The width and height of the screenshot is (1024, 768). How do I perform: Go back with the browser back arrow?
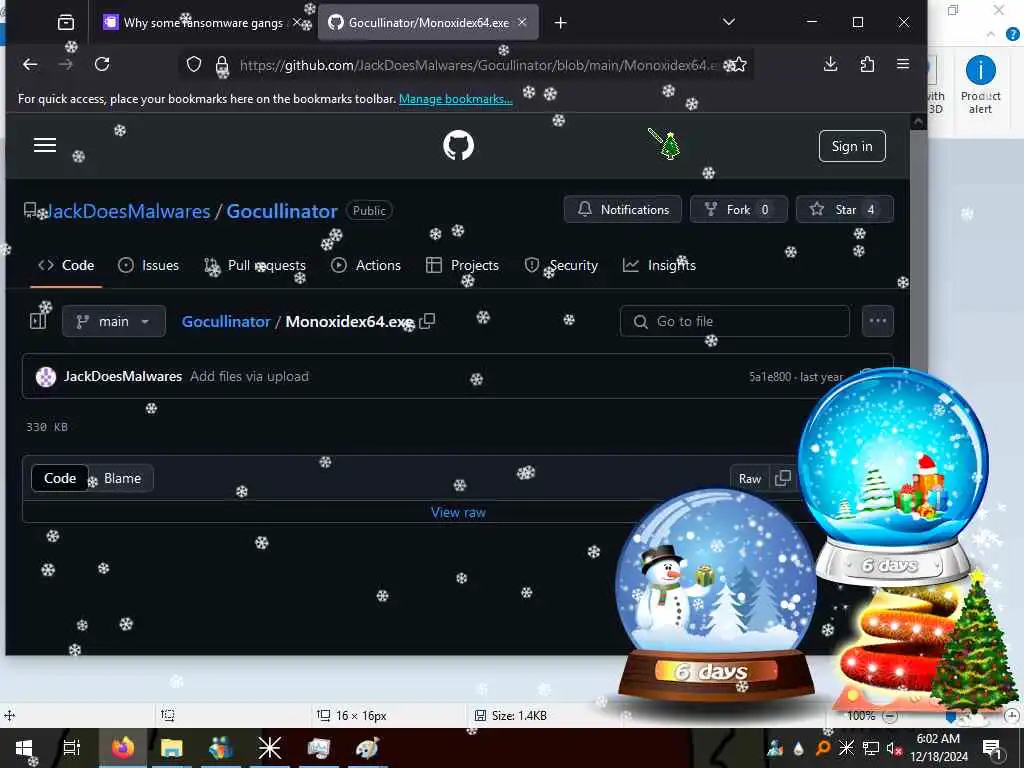(x=30, y=64)
